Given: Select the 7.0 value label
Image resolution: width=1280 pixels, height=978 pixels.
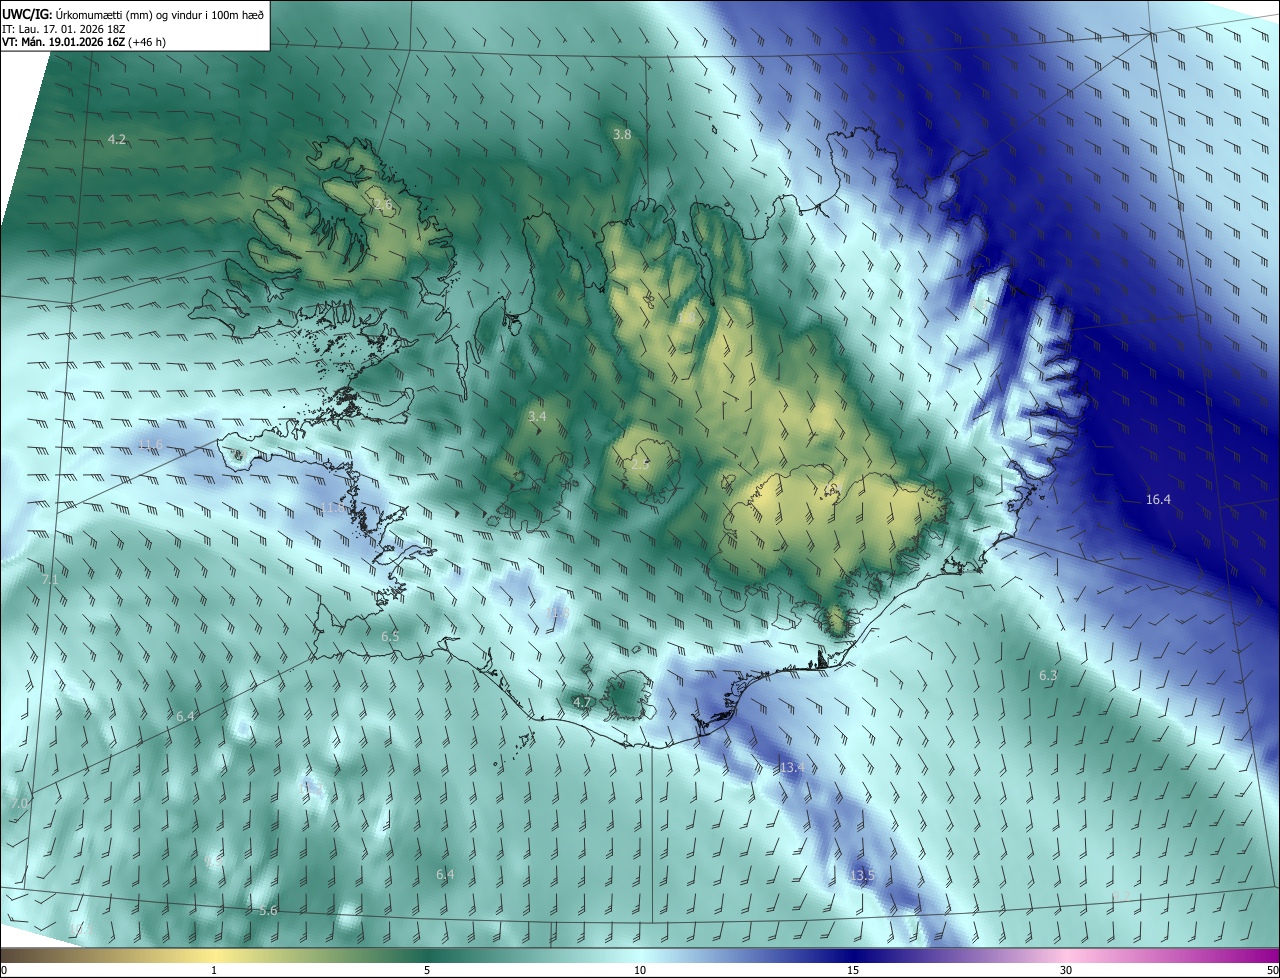Looking at the screenshot, I should click(19, 803).
